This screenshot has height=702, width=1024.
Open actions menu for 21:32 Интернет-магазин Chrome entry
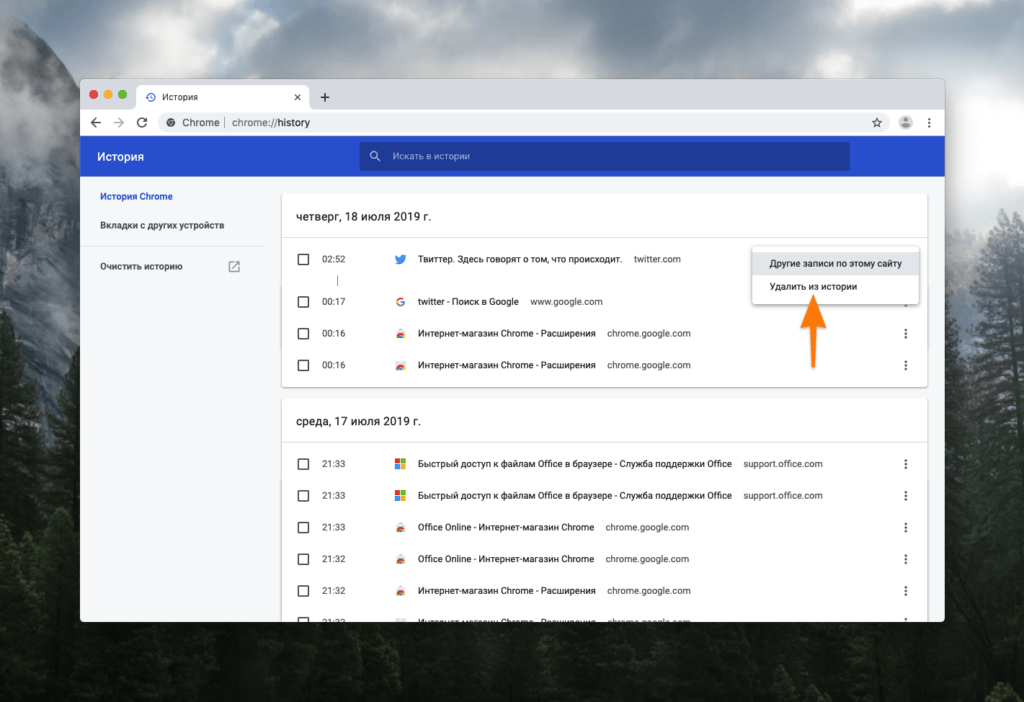point(905,591)
